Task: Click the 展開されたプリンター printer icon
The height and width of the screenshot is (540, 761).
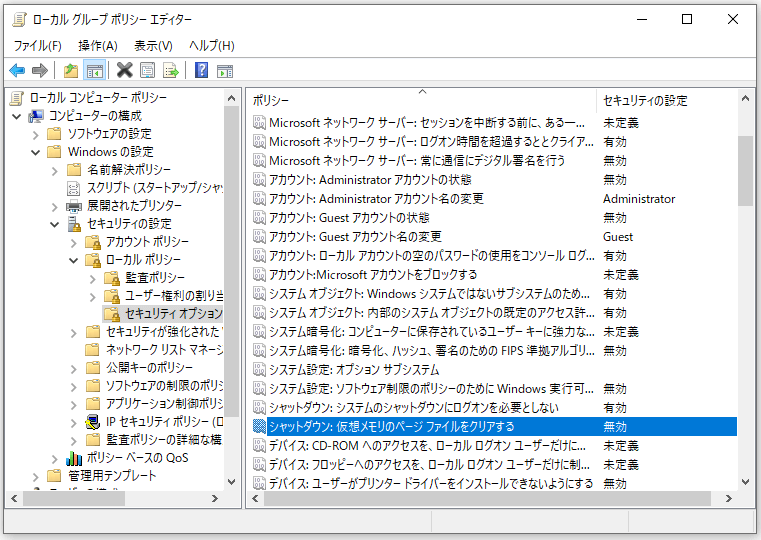Action: click(74, 206)
